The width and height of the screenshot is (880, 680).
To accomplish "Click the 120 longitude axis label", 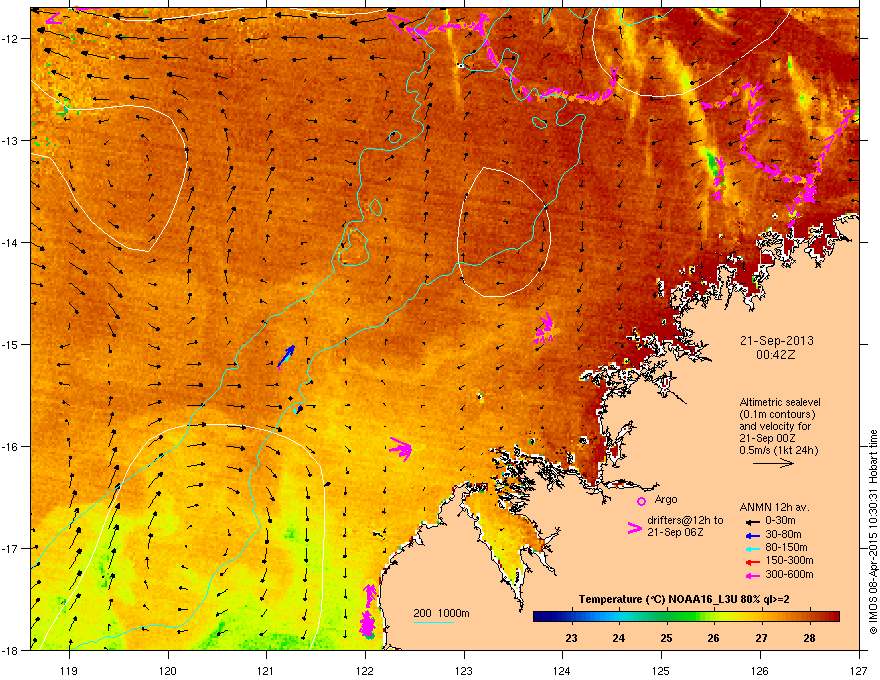I will [168, 670].
